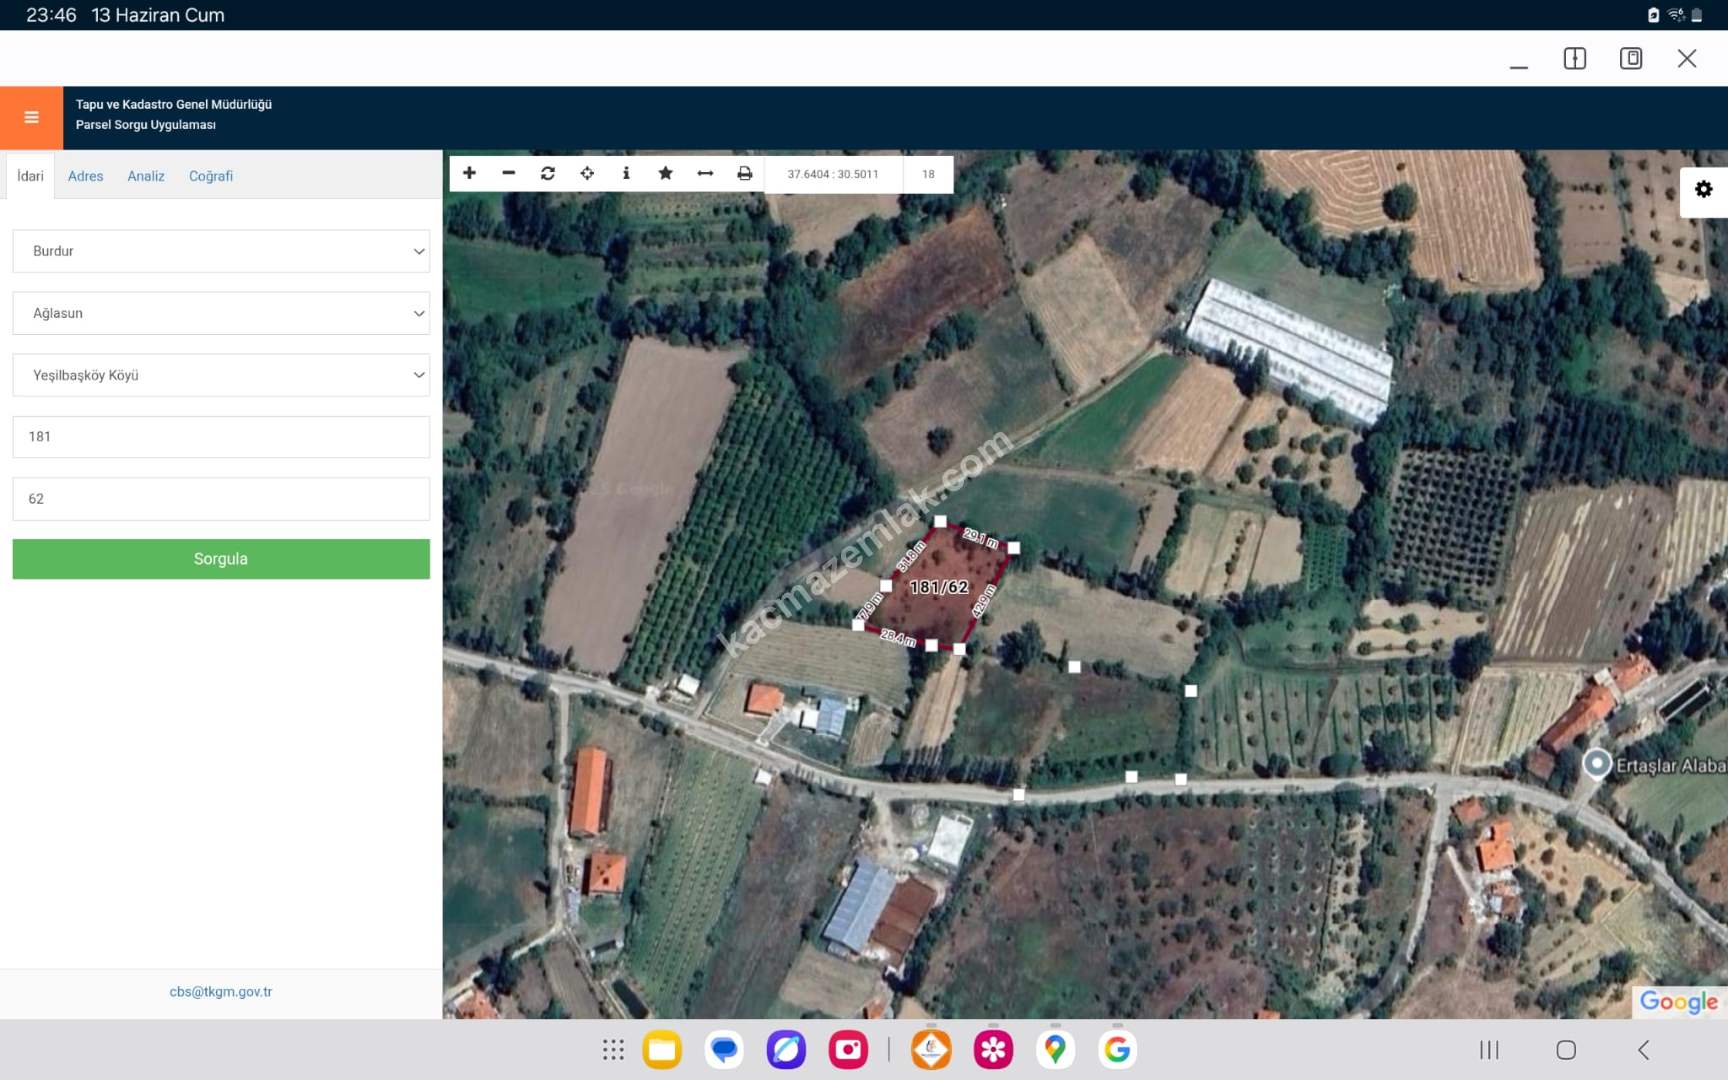Toggle the orange hamburger menu
1728x1080 pixels.
pos(31,117)
